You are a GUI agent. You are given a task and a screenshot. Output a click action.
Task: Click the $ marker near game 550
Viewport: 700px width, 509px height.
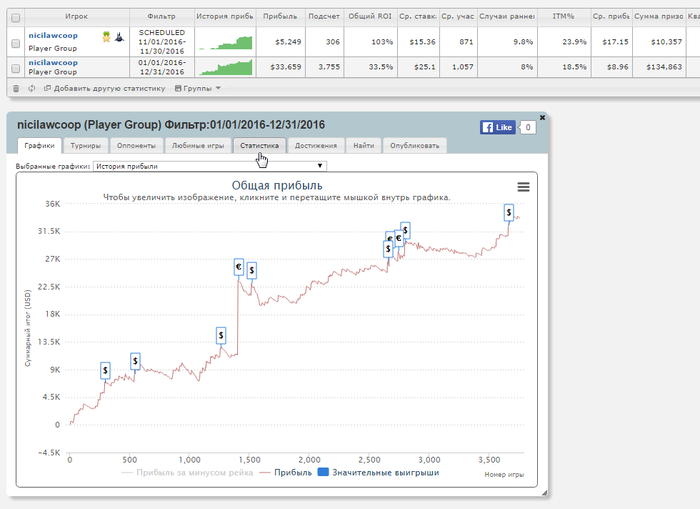click(135, 361)
